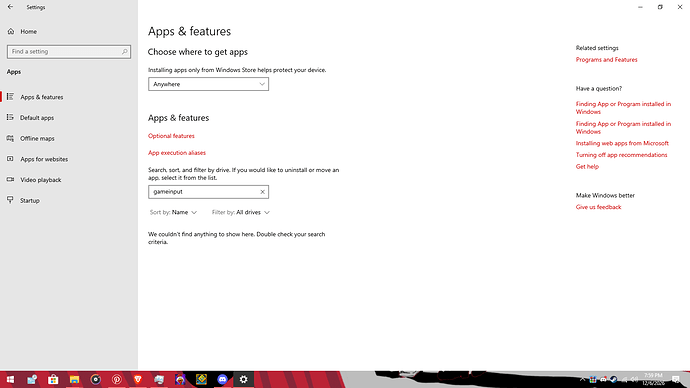Click the Video playback camera icon
Viewport: 690px width, 388px height.
[10, 179]
